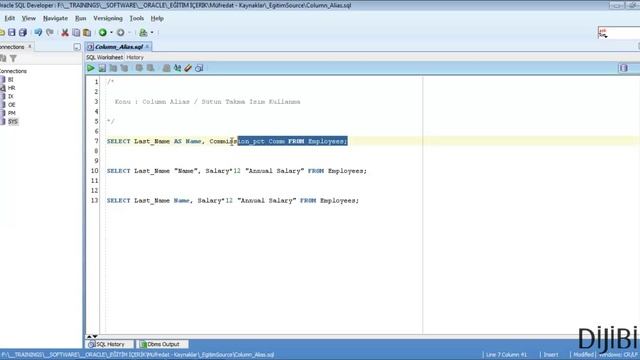Viewport: 640px width, 360px height.
Task: Click the green Back navigation icon
Action: point(102,32)
